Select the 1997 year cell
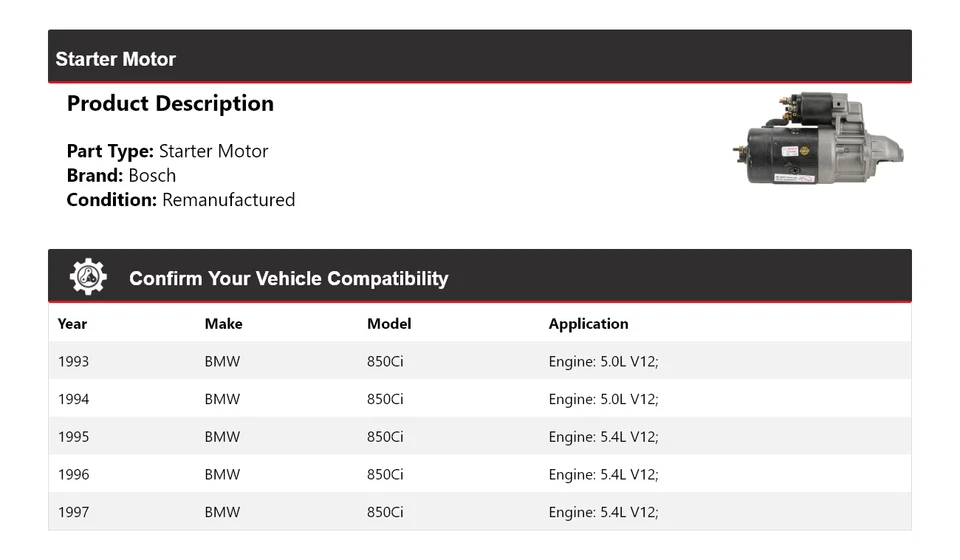Viewport: 960px width, 560px height. (73, 512)
